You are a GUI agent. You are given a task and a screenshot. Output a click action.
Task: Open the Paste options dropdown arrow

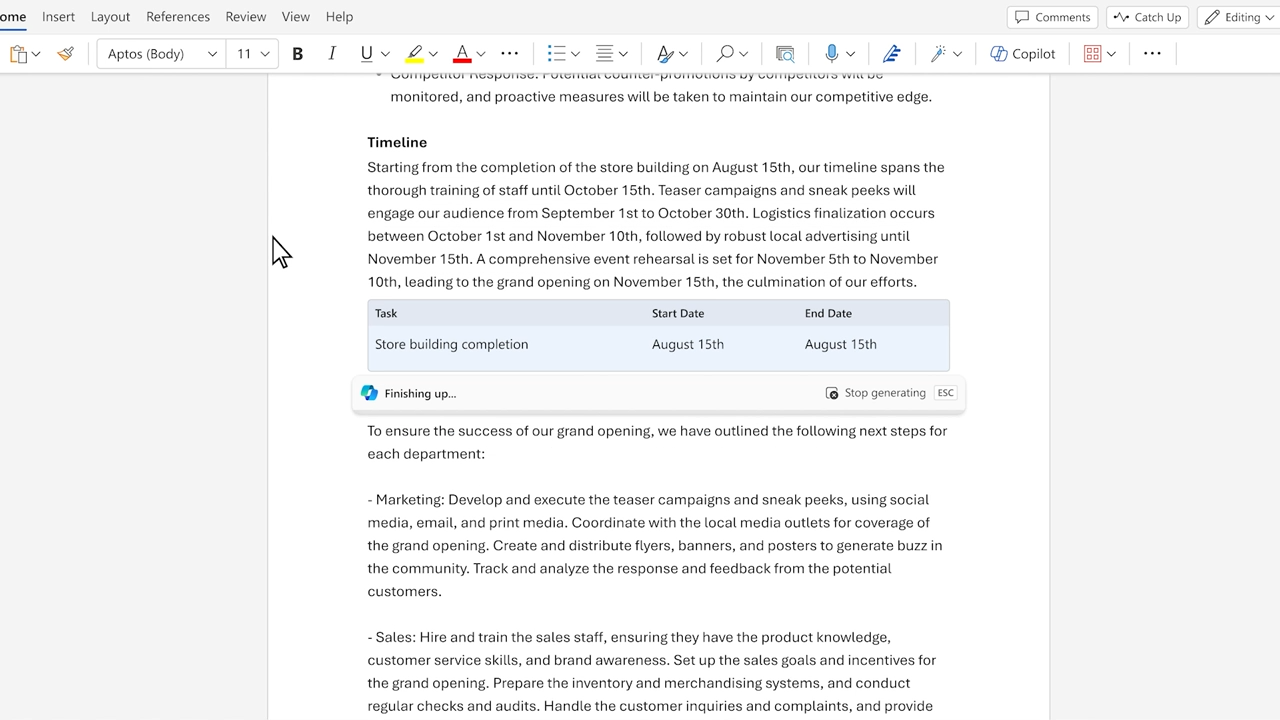[x=36, y=54]
